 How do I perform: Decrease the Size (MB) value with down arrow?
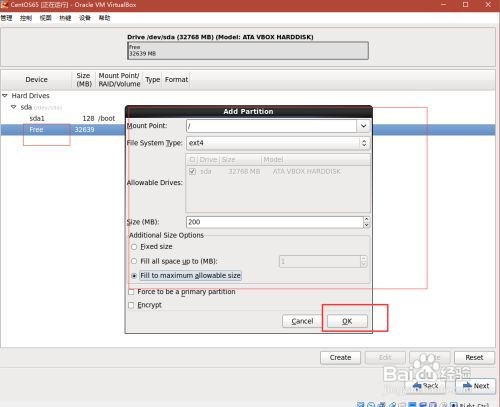click(x=366, y=225)
